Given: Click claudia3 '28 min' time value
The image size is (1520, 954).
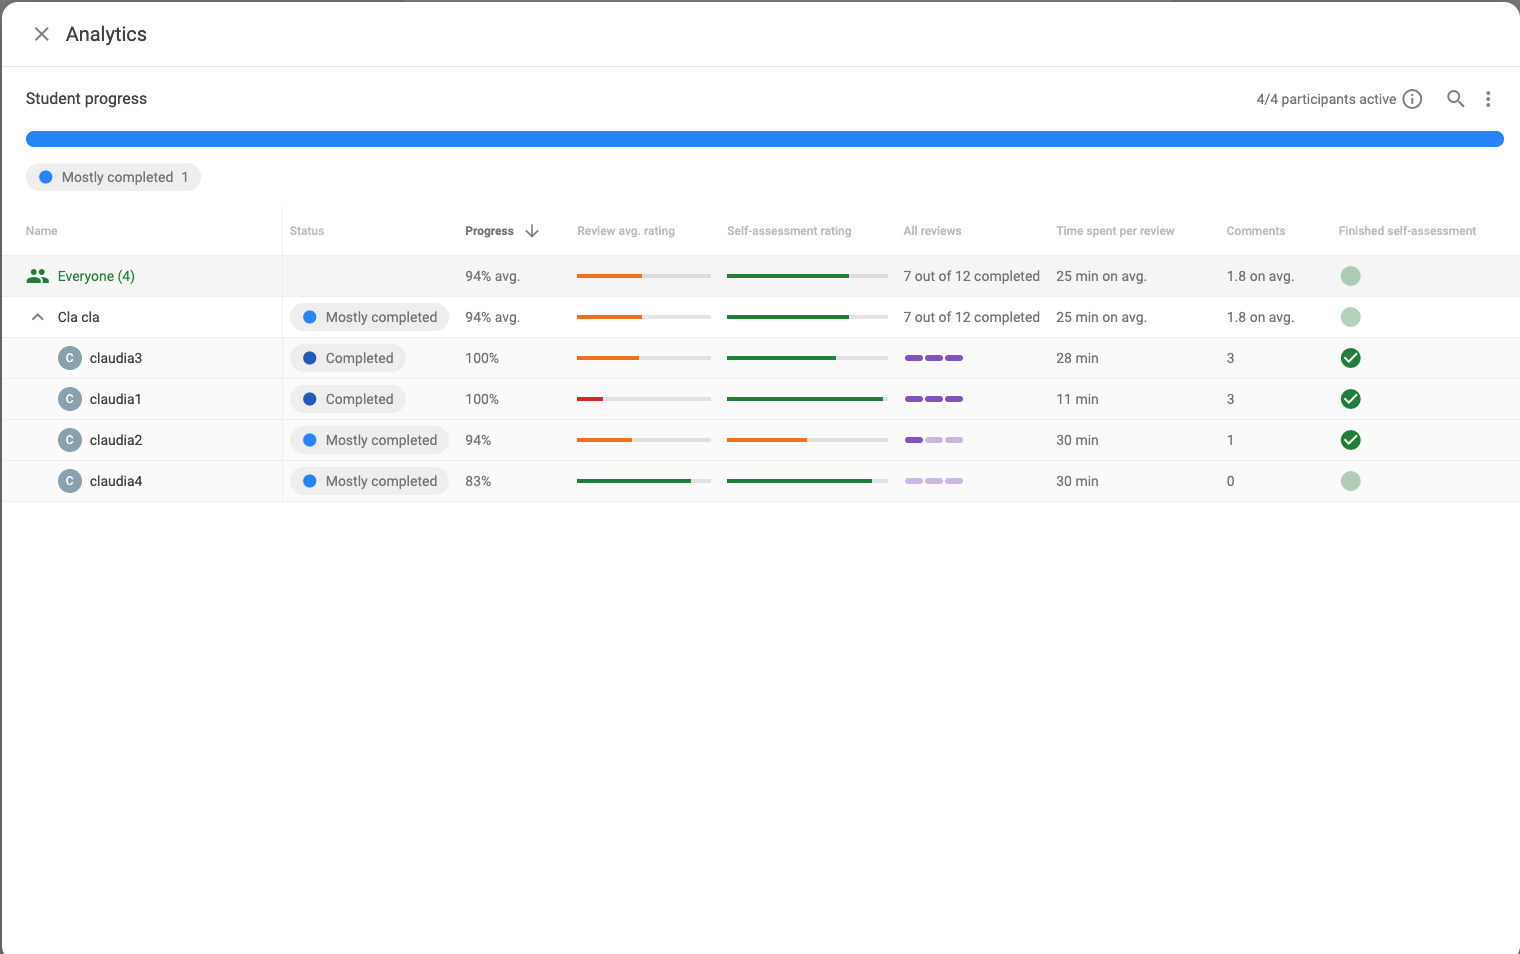Looking at the screenshot, I should click(1077, 358).
